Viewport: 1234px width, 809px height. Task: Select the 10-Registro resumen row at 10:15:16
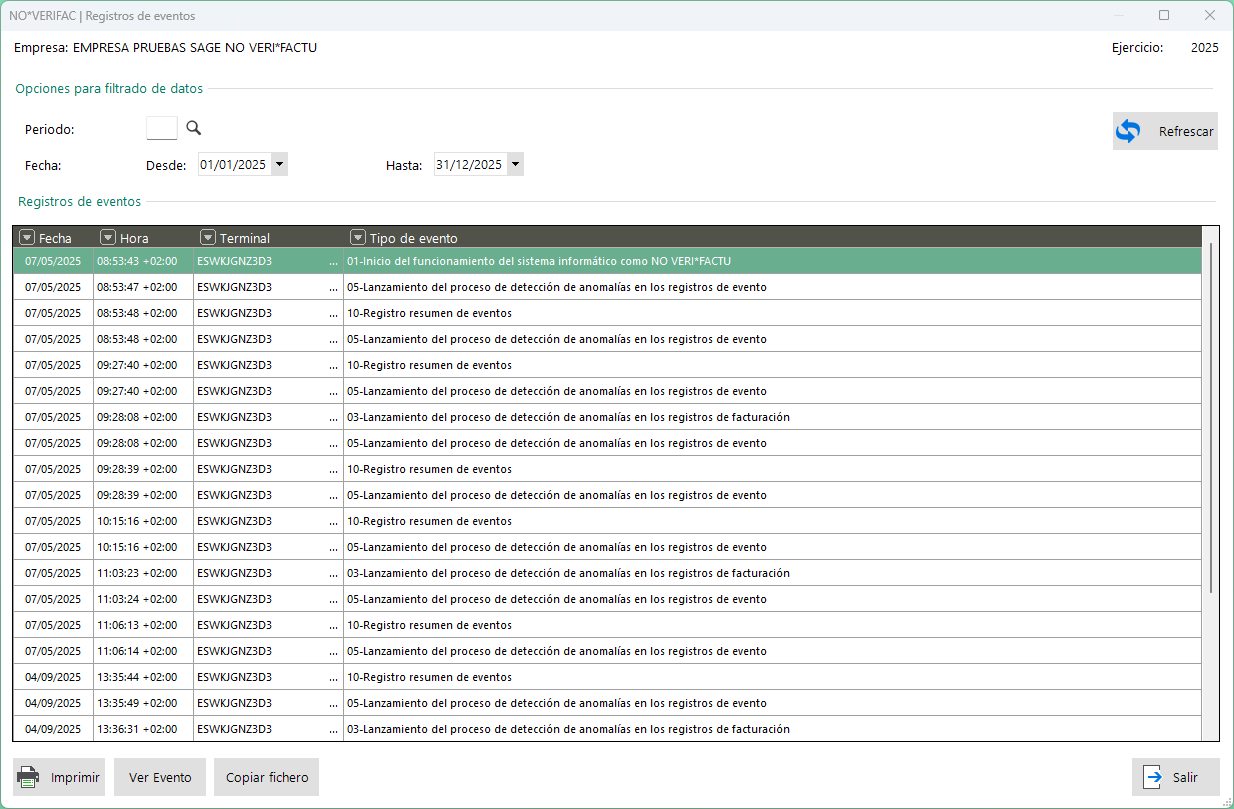607,521
